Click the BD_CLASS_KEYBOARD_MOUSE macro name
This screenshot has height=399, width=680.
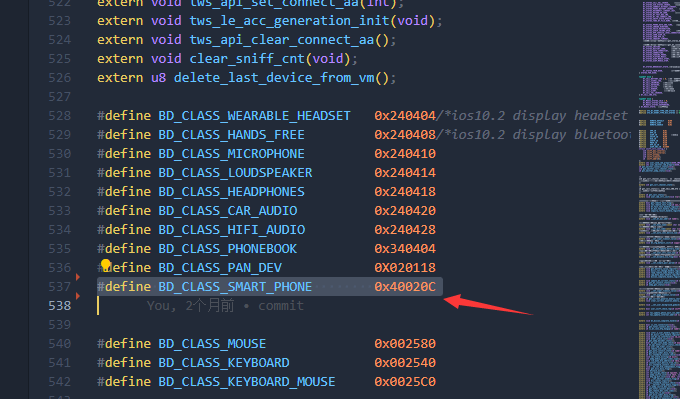point(247,382)
